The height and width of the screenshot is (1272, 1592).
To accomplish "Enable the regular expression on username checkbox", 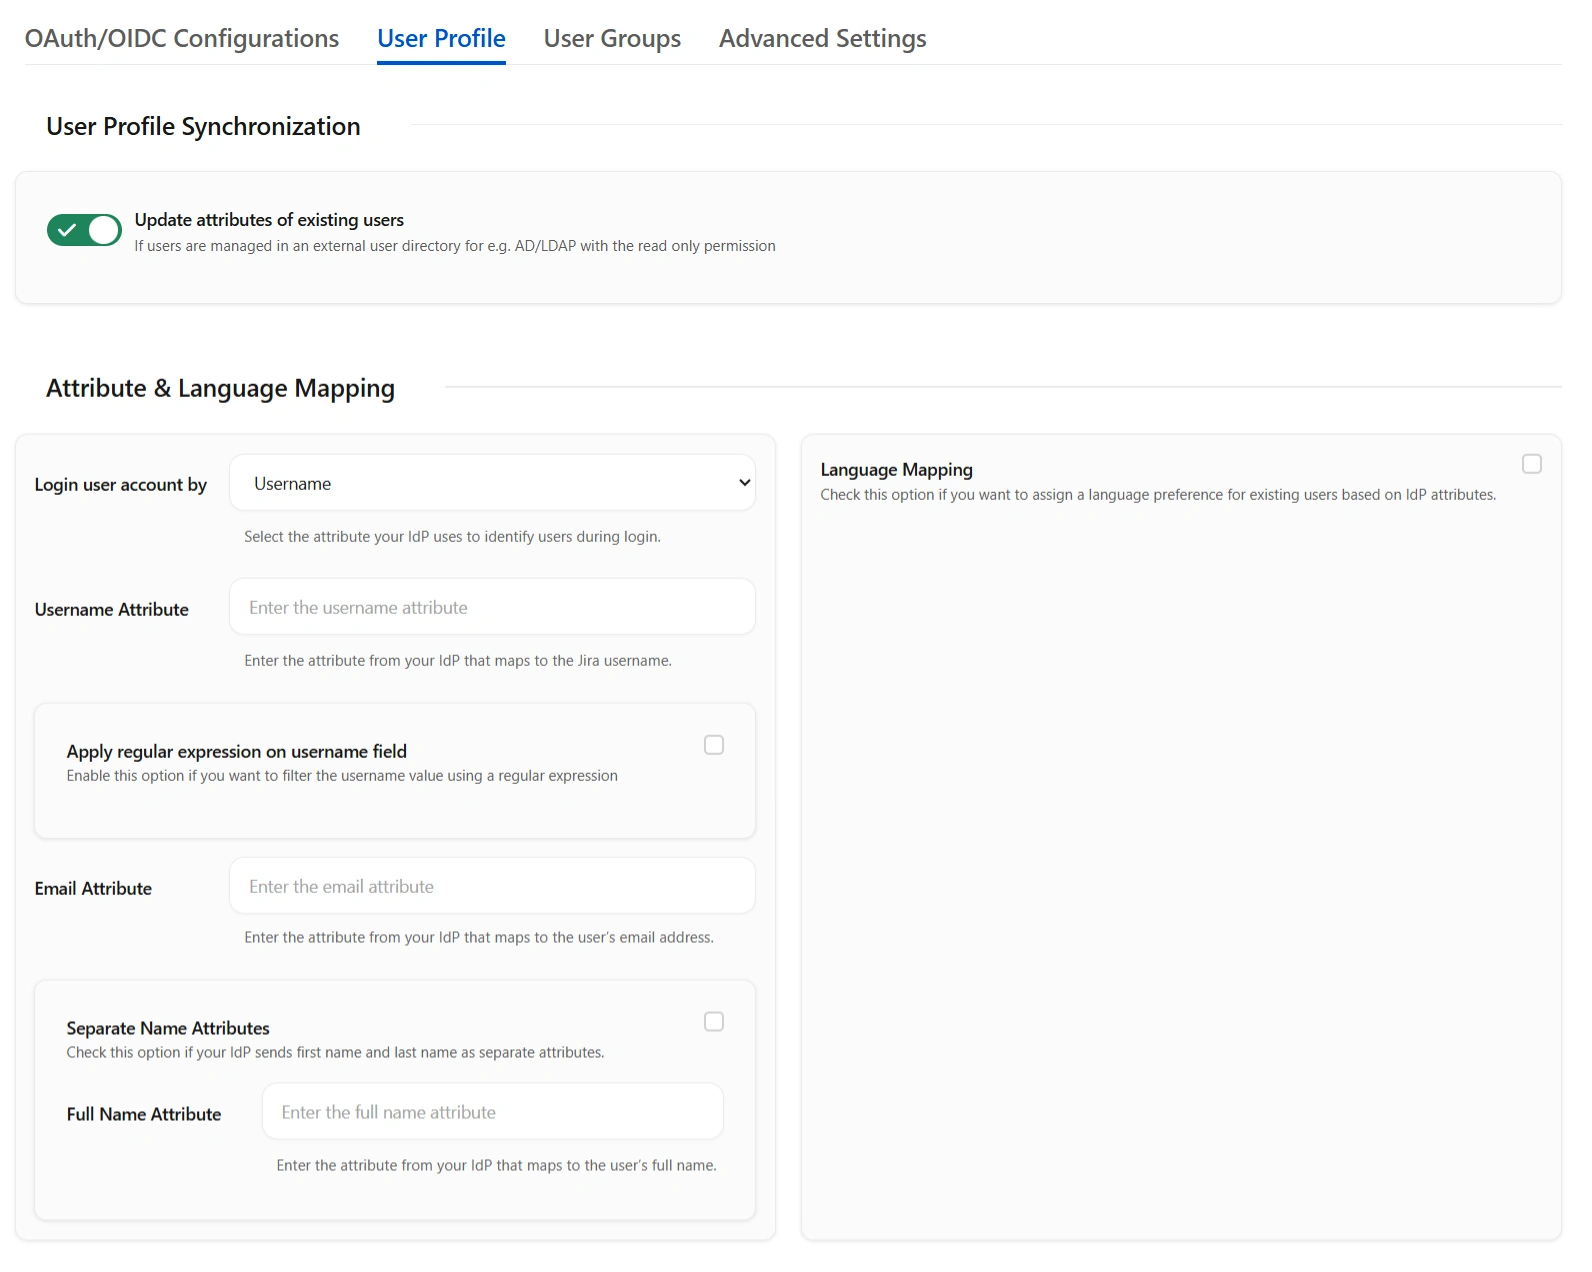I will pyautogui.click(x=714, y=745).
